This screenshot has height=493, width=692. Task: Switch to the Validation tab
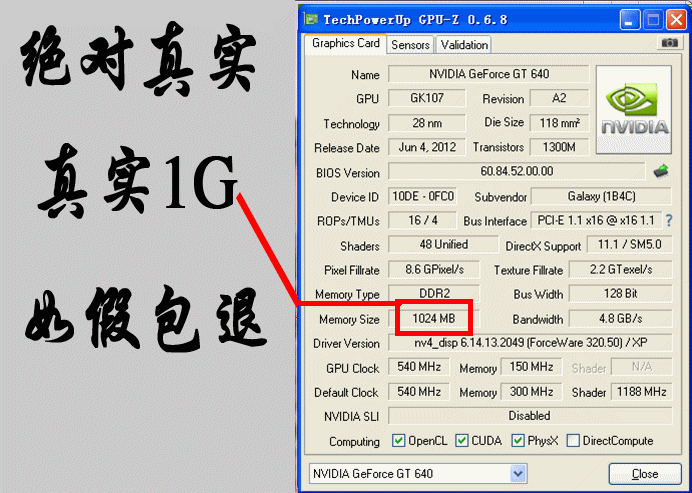(x=464, y=45)
